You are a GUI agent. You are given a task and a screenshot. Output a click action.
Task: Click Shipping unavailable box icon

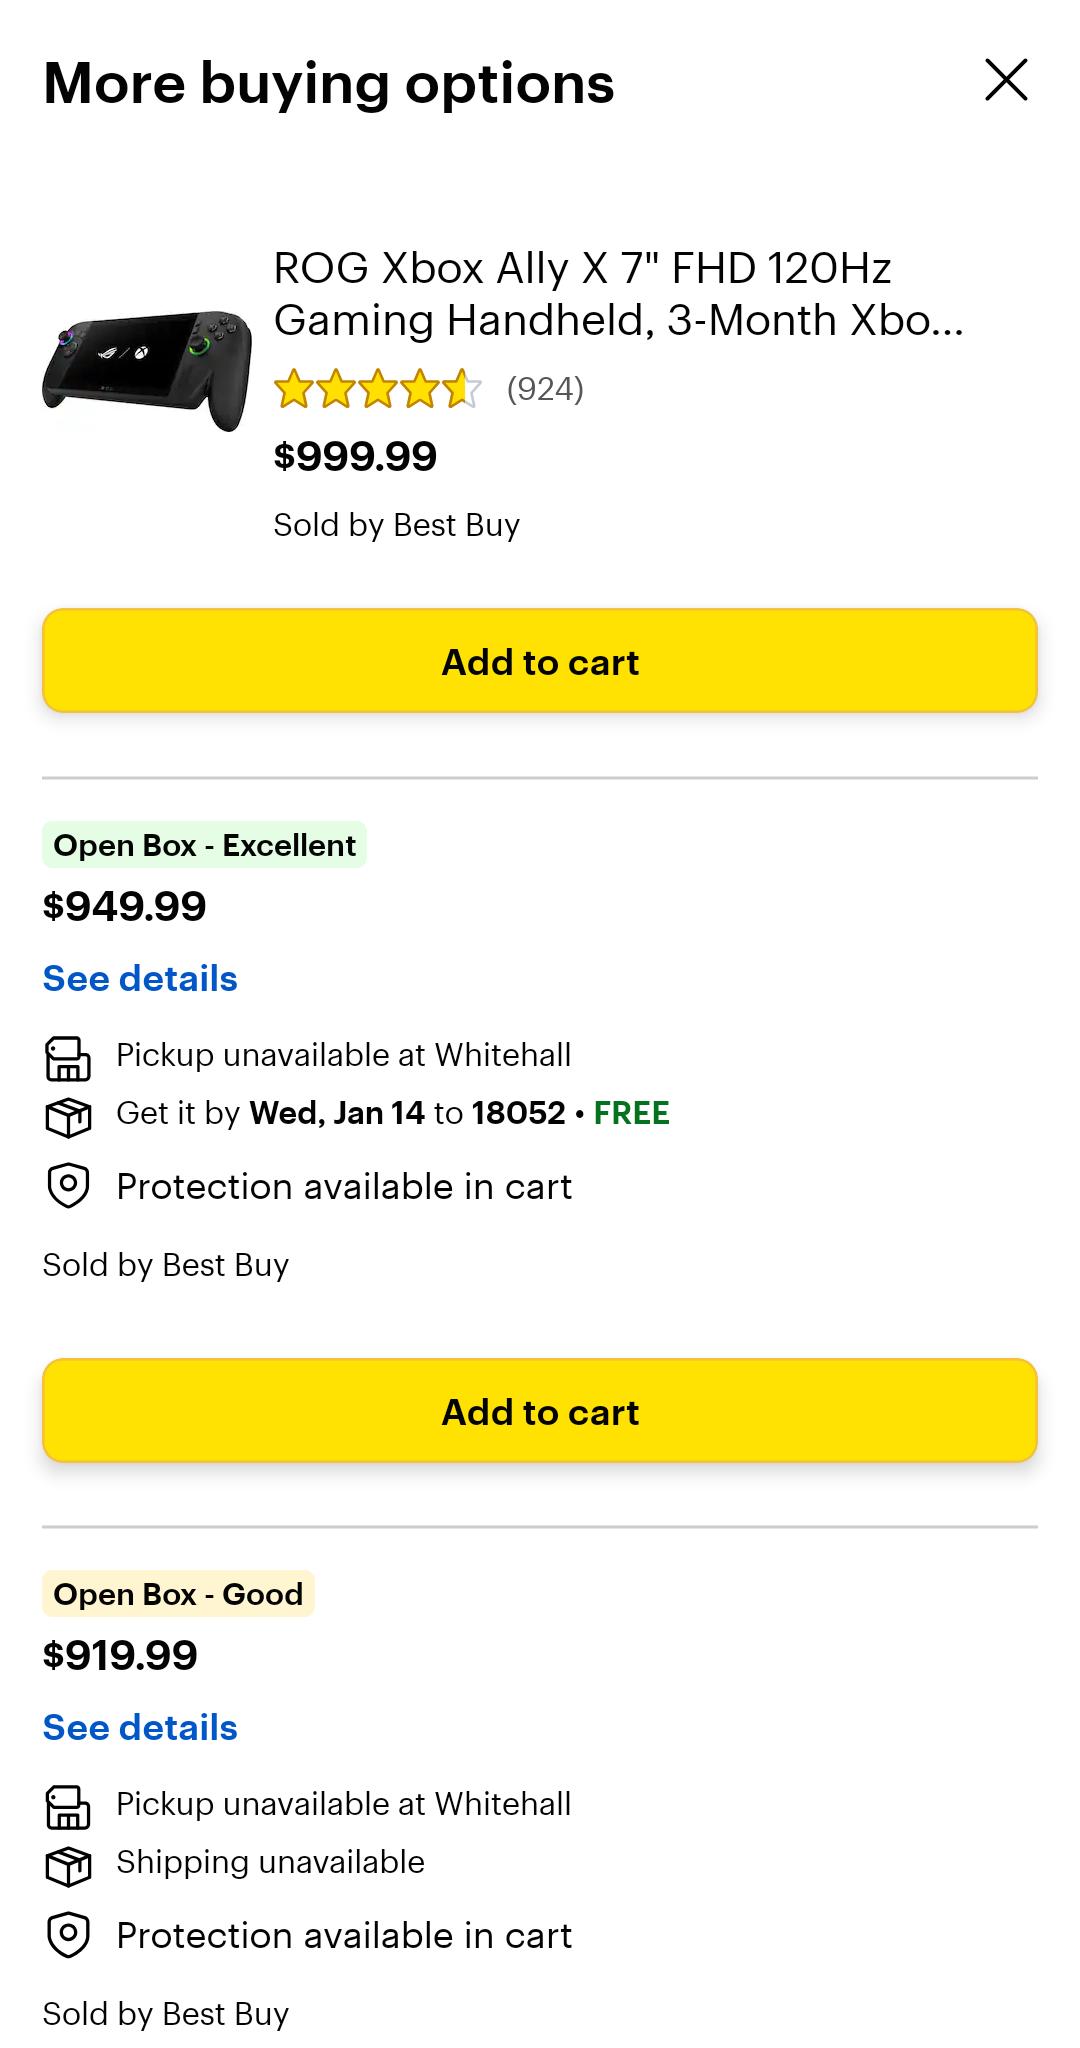68,1866
